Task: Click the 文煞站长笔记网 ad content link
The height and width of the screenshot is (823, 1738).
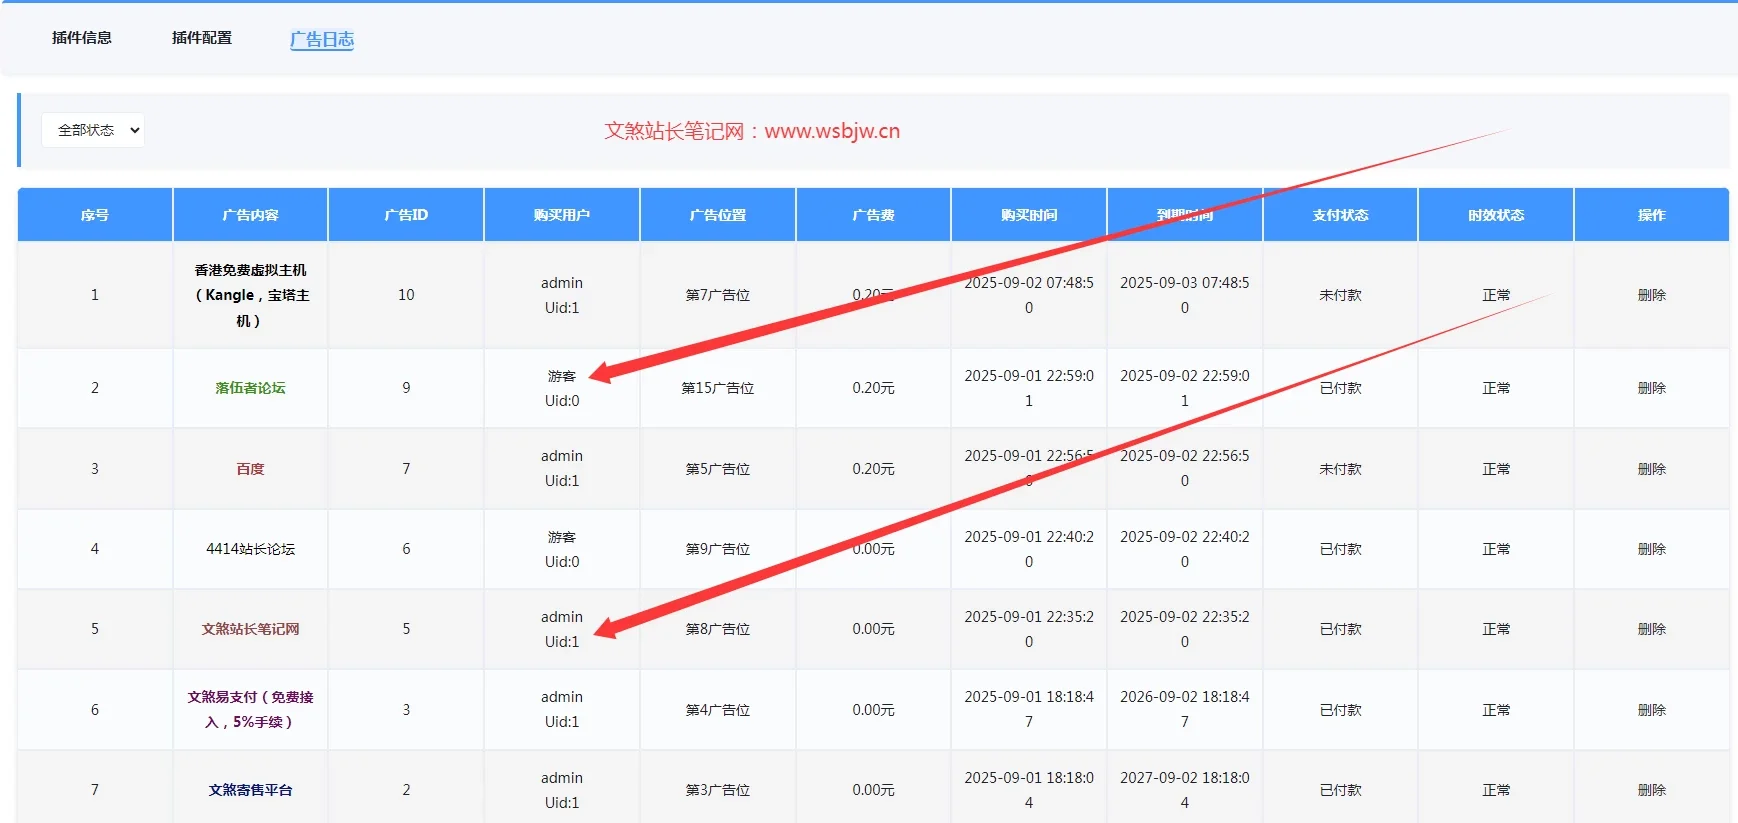Action: click(250, 629)
